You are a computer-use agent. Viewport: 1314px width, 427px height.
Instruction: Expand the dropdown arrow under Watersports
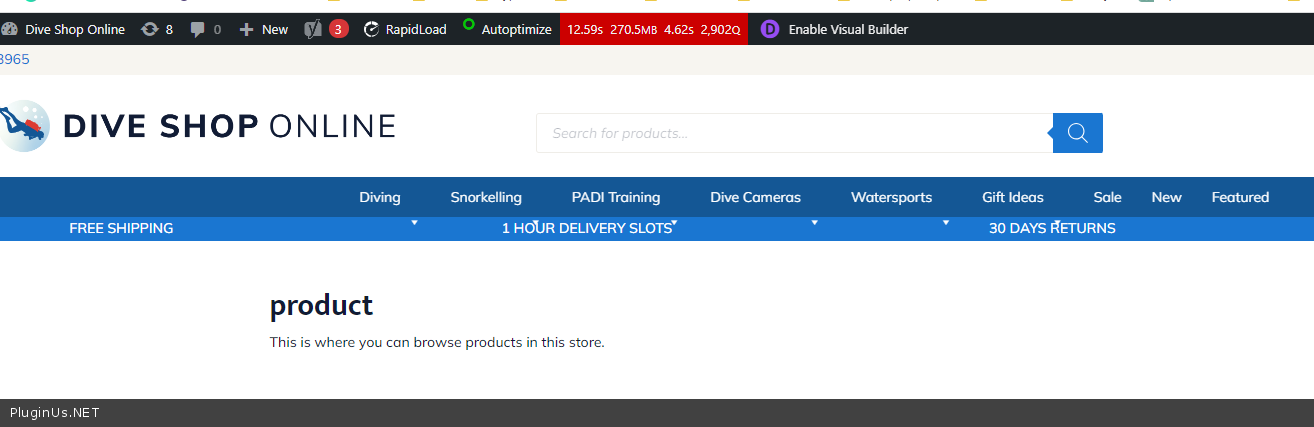coord(946,223)
